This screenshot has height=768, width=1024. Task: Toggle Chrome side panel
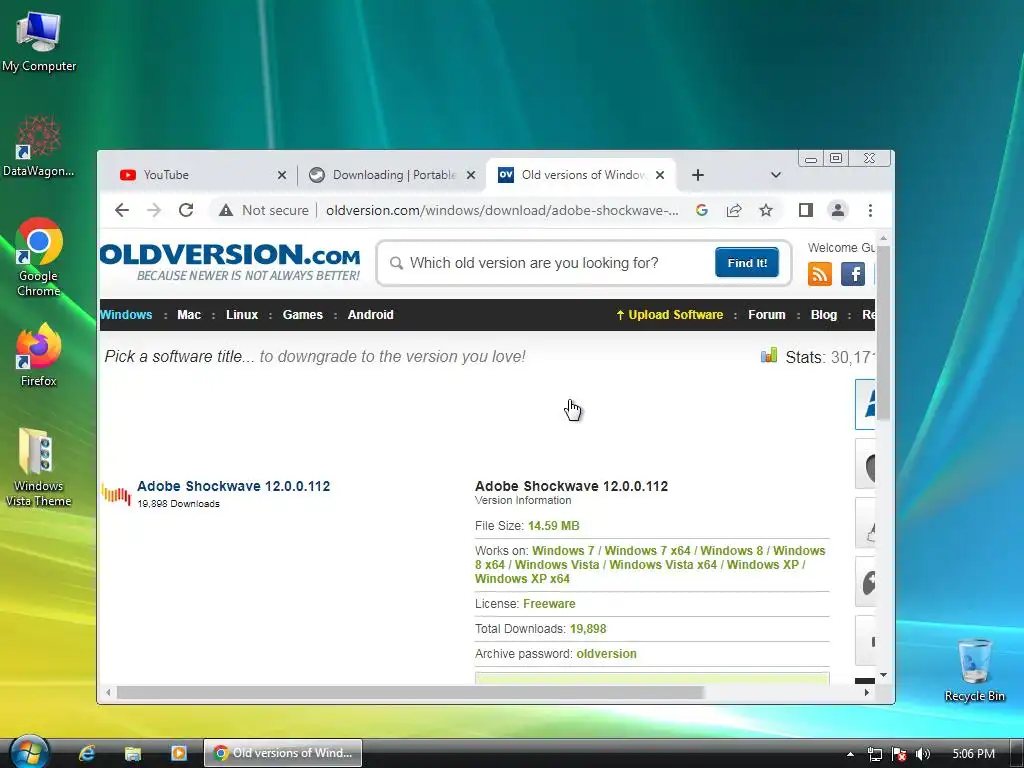[x=806, y=210]
